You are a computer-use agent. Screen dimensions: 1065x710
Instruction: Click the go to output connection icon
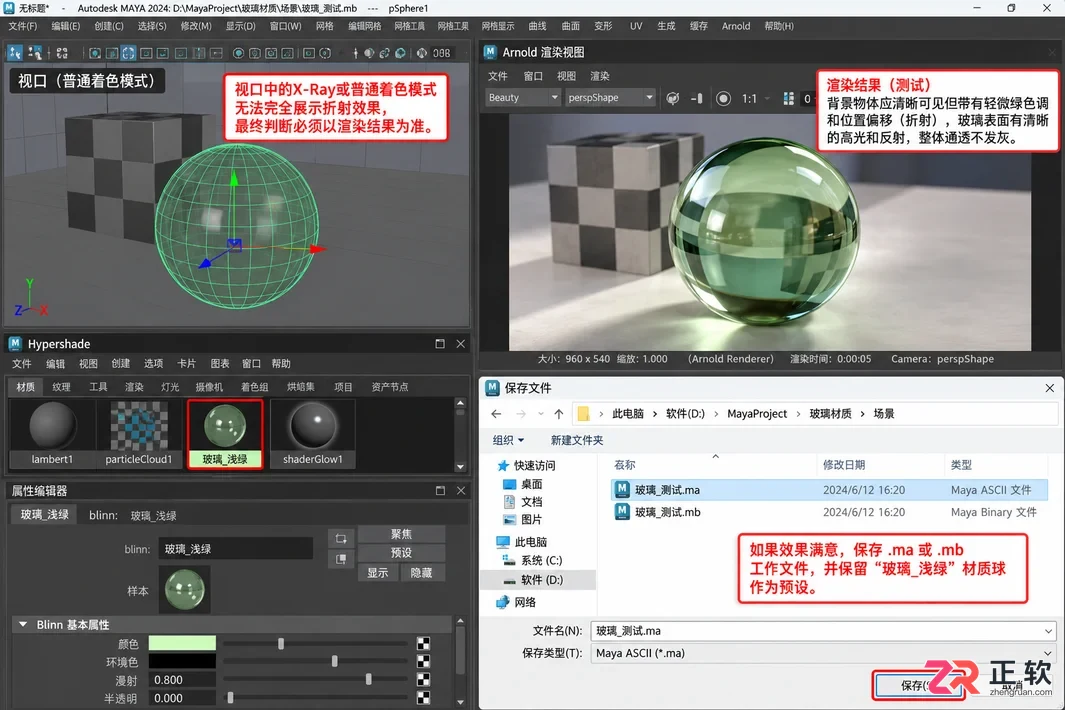(x=341, y=559)
